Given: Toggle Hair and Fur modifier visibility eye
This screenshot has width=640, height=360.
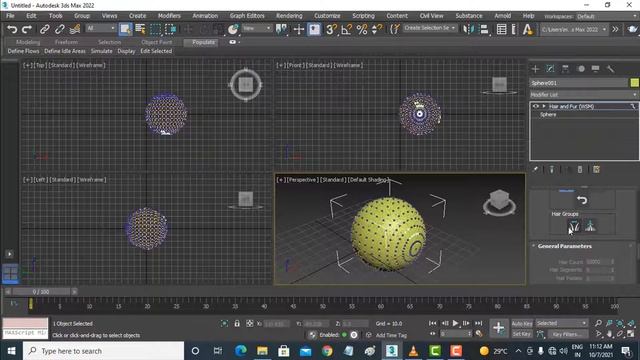Looking at the screenshot, I should [536, 106].
